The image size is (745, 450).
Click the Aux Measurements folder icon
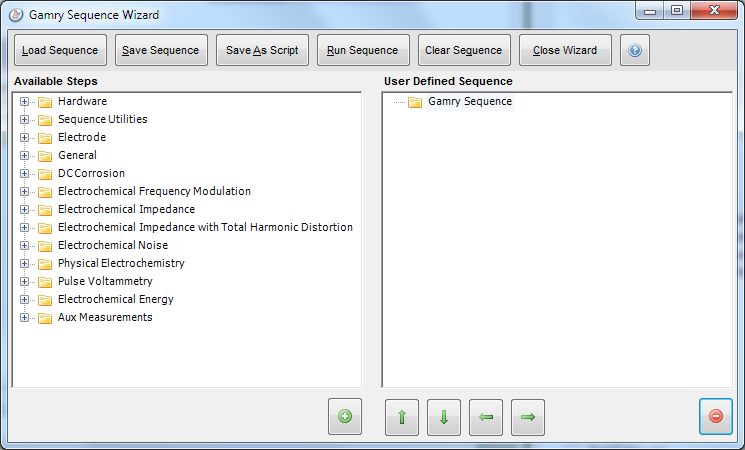[45, 318]
